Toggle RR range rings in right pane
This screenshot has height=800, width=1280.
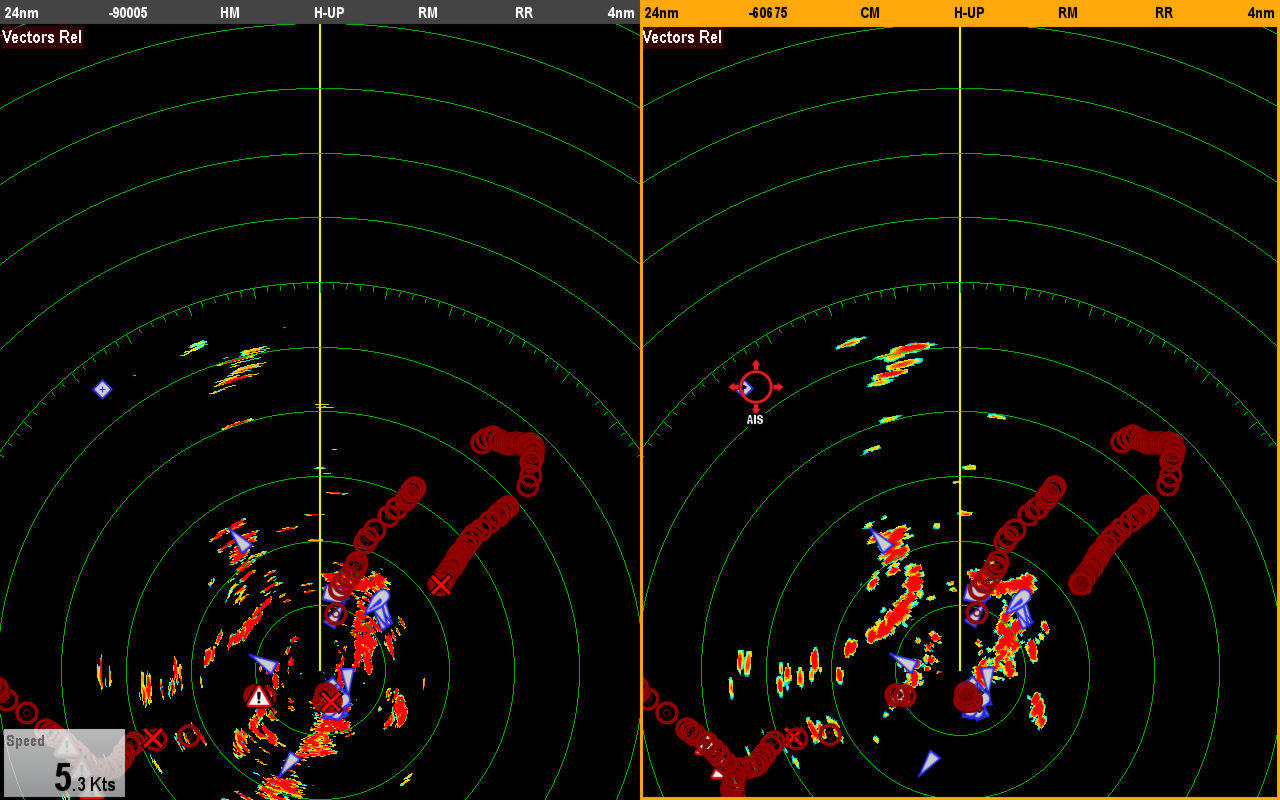[x=1163, y=13]
